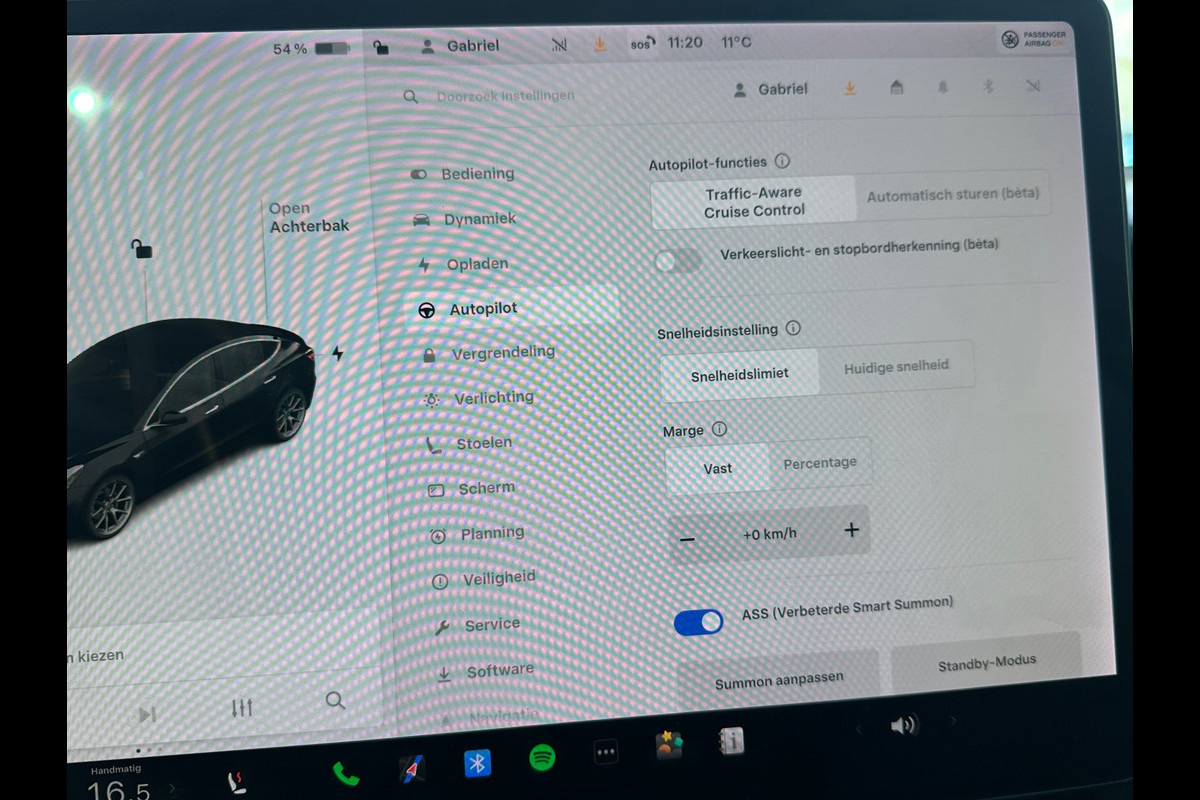Open the three-dots app launcher
Image resolution: width=1200 pixels, height=800 pixels.
click(606, 752)
